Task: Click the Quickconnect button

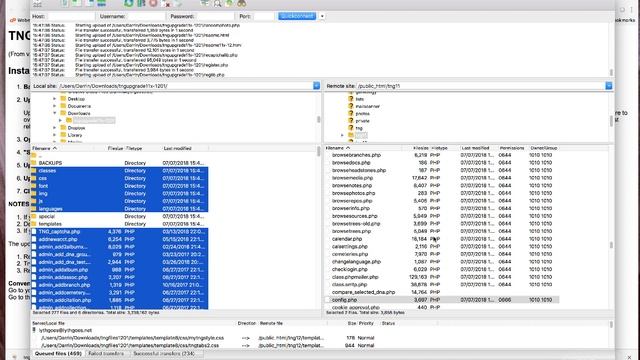Action: [297, 16]
